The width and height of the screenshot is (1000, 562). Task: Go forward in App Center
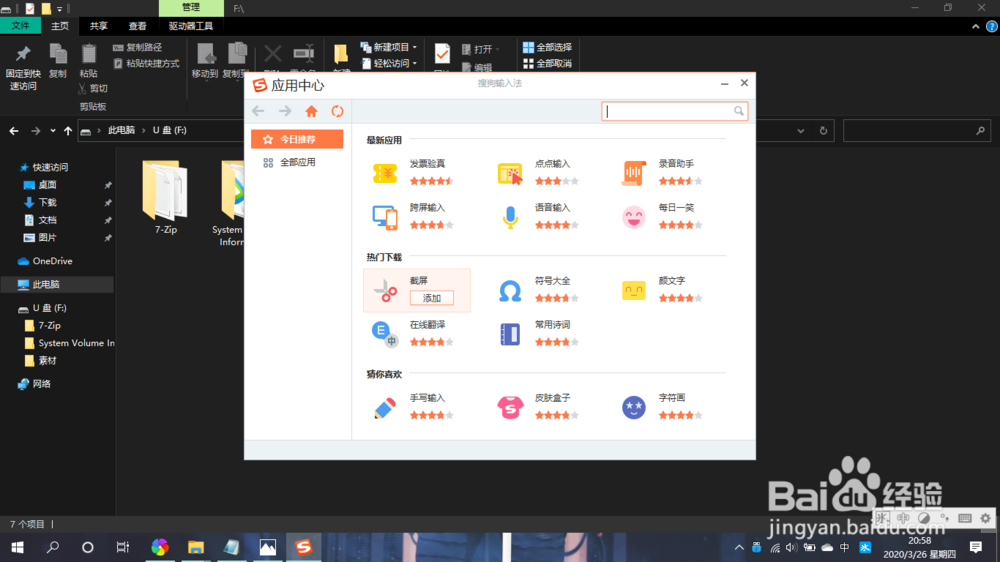point(285,111)
